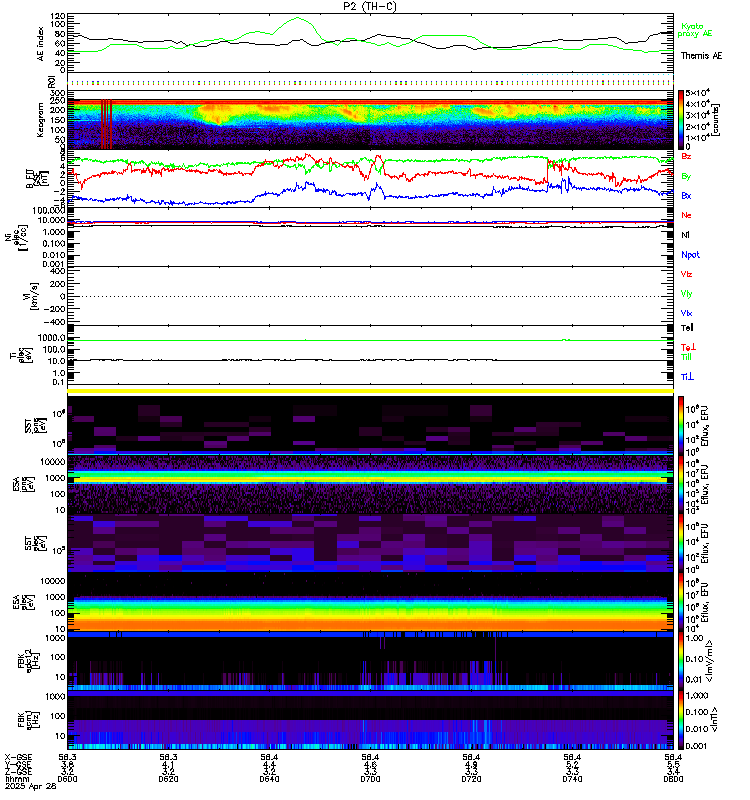Click the bright keogram auroral patch near 0630
The image size is (750, 800).
pos(214,114)
